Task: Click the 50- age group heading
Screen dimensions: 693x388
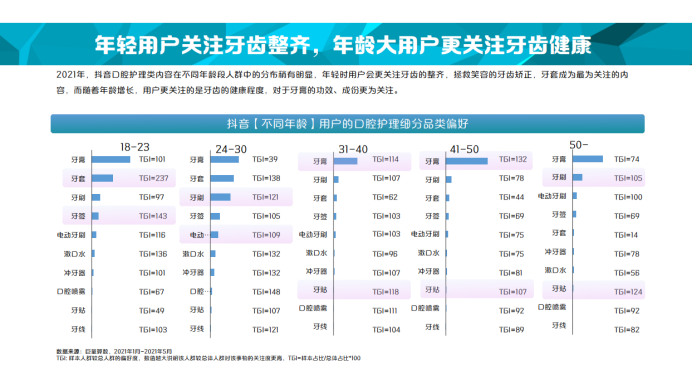Action: [x=579, y=145]
